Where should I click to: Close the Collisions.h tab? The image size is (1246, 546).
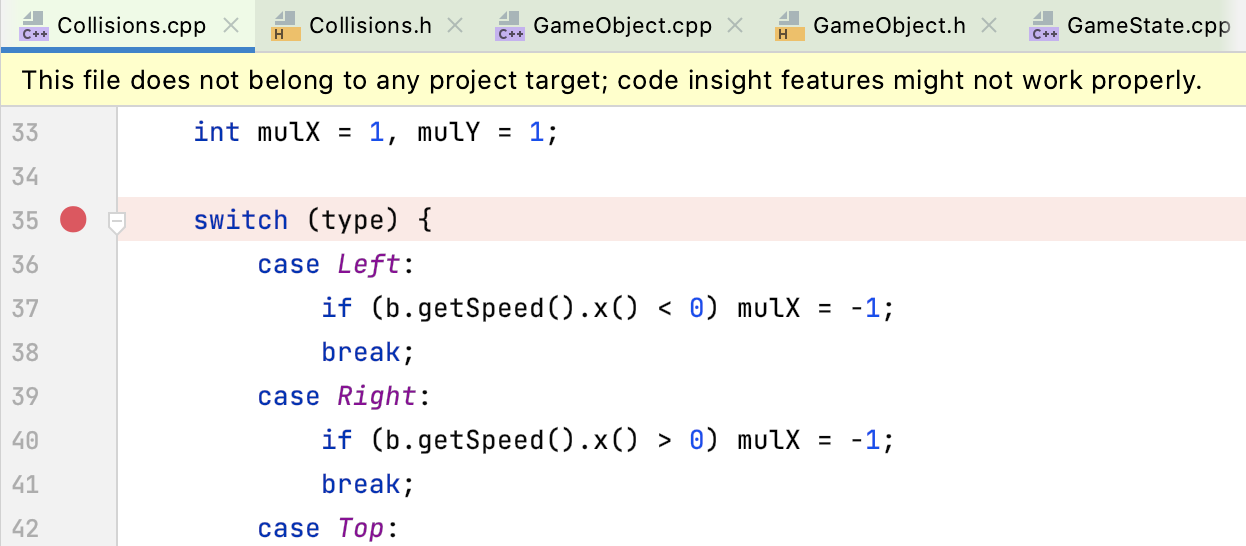[x=456, y=26]
